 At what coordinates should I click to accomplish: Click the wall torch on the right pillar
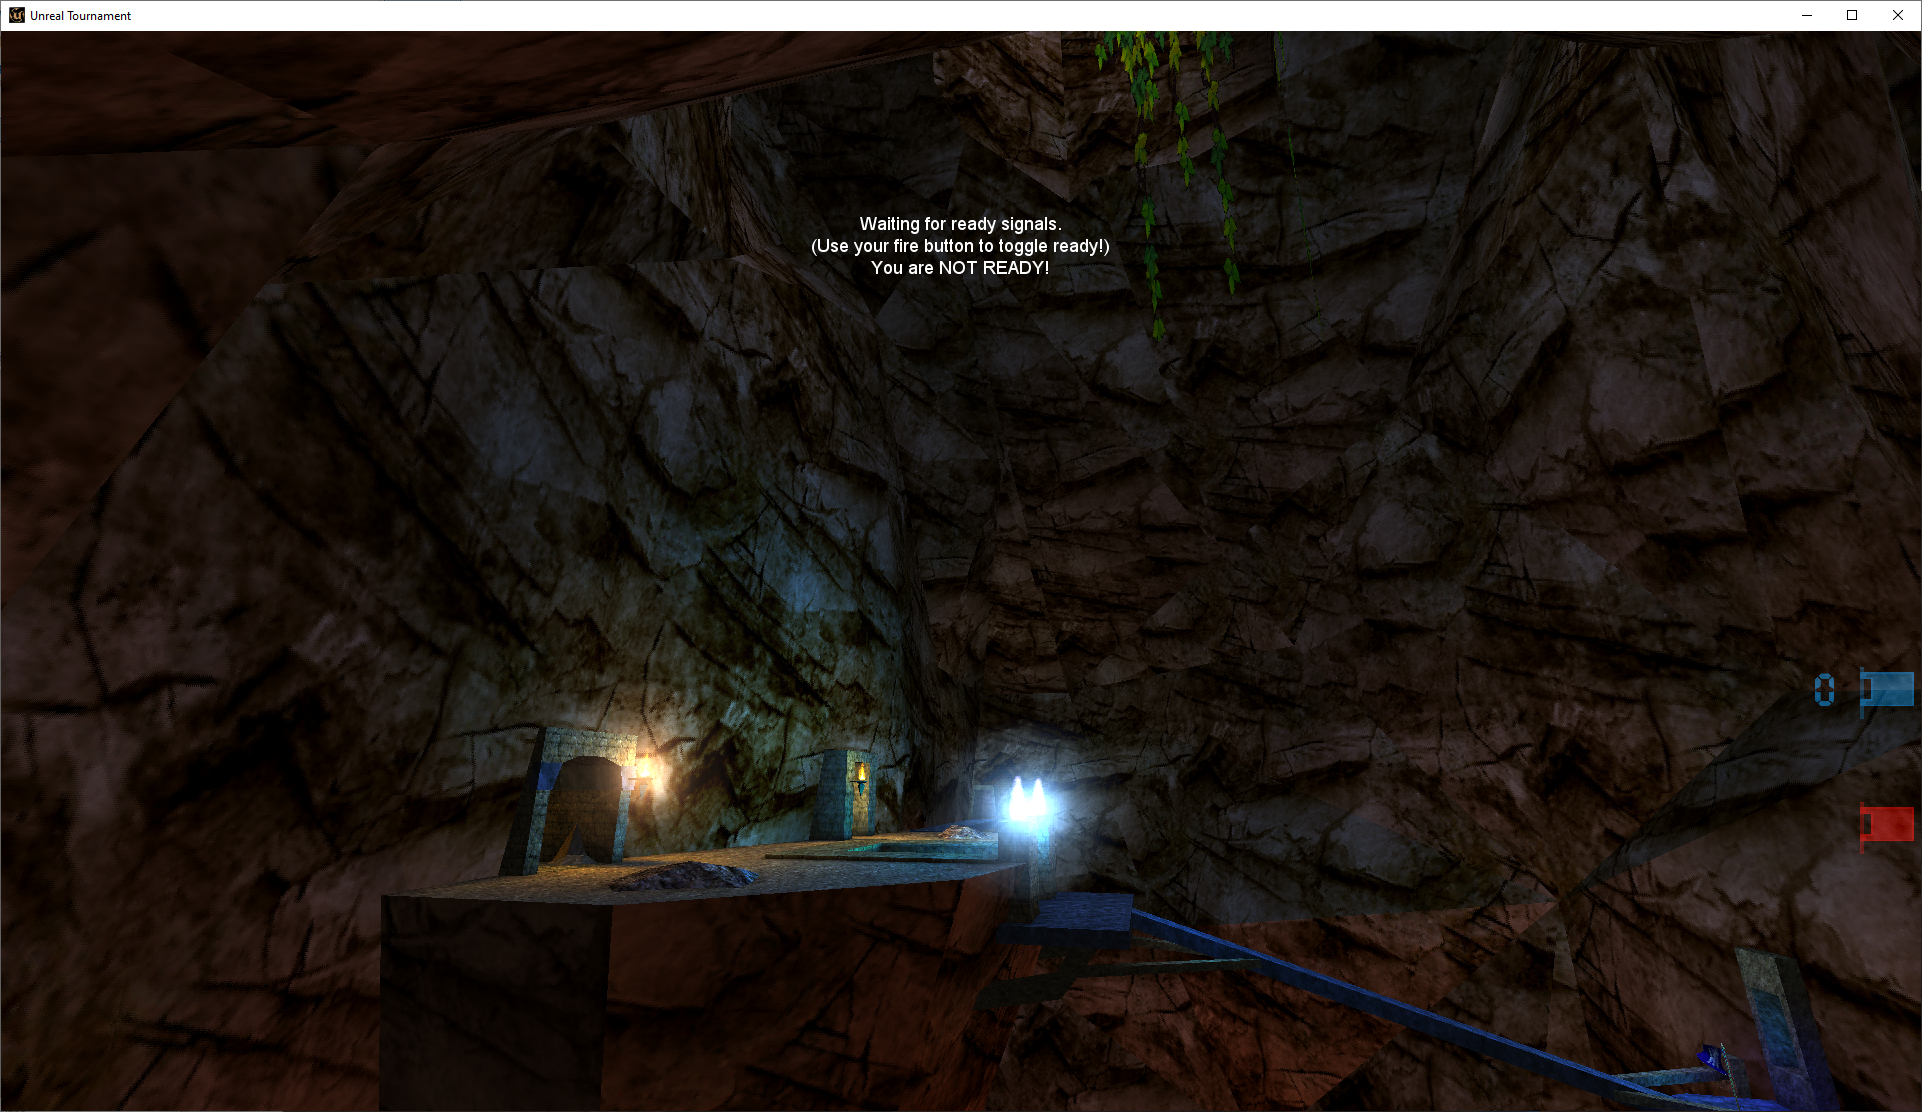(x=861, y=775)
